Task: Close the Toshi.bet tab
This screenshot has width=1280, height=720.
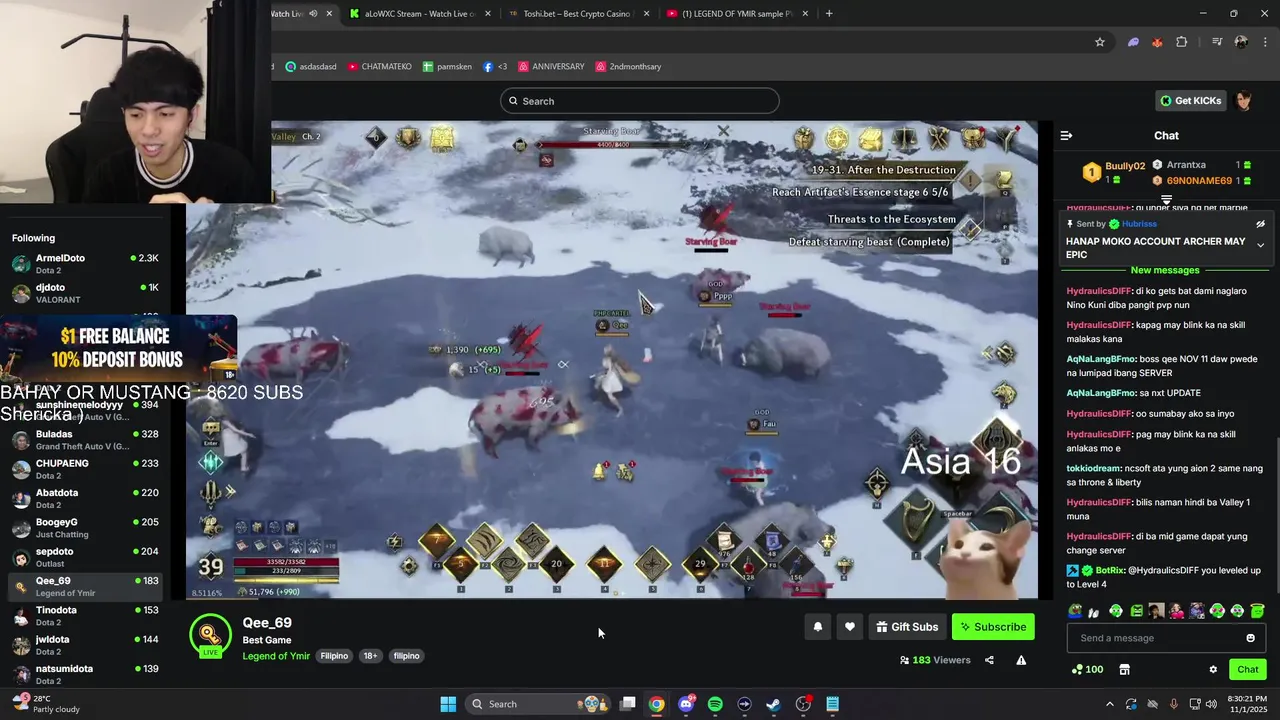Action: tap(646, 13)
